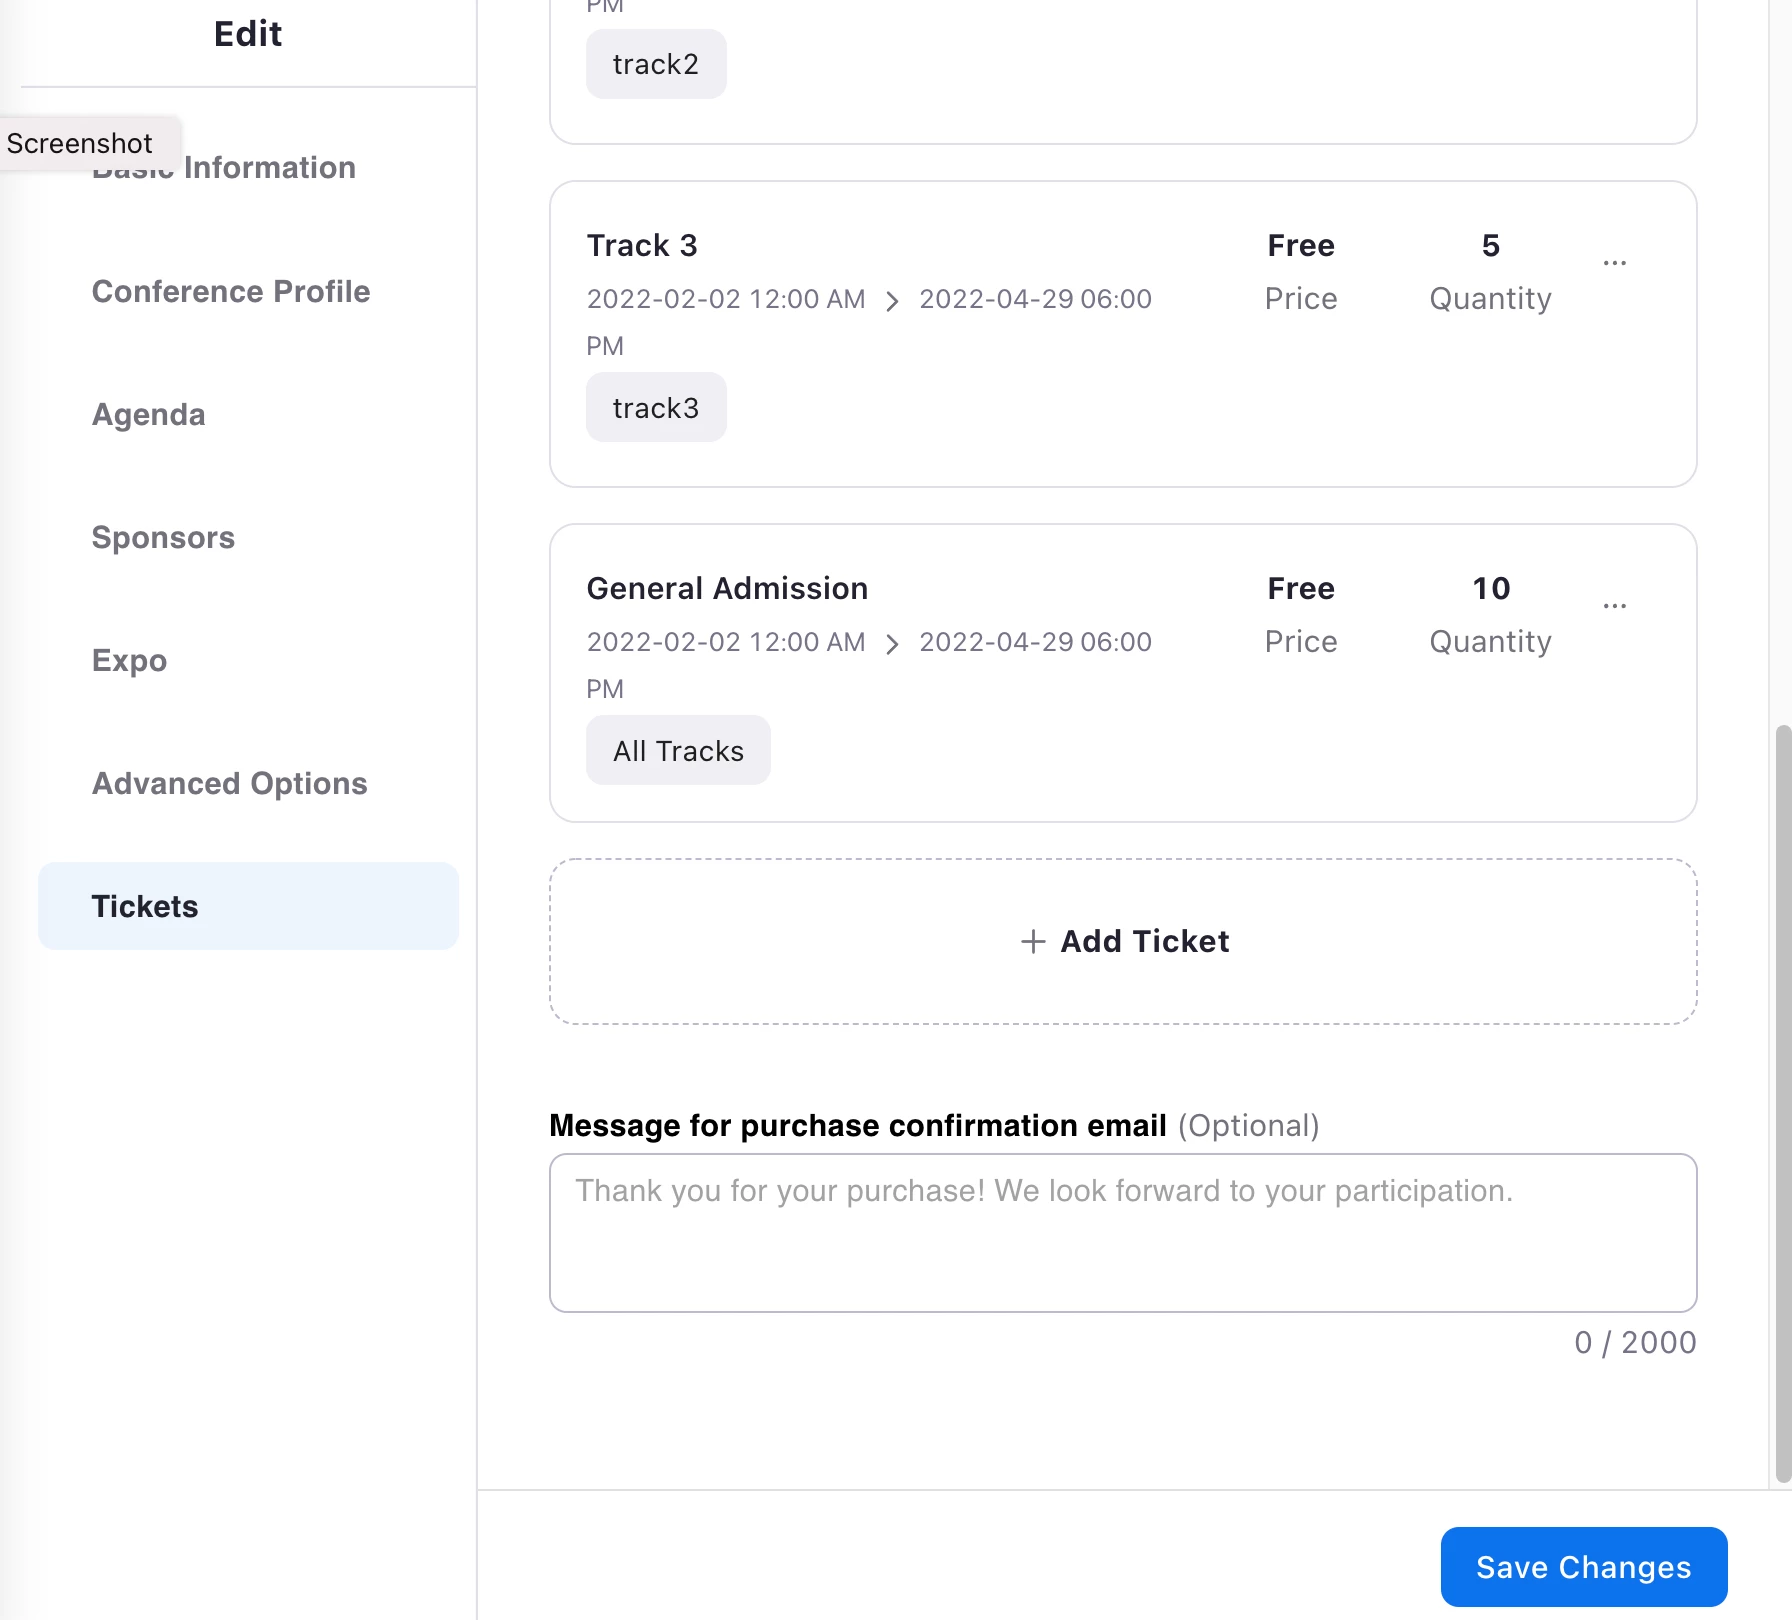Viewport: 1792px width, 1620px height.
Task: Click General Admission date range arrow
Action: [x=892, y=644]
